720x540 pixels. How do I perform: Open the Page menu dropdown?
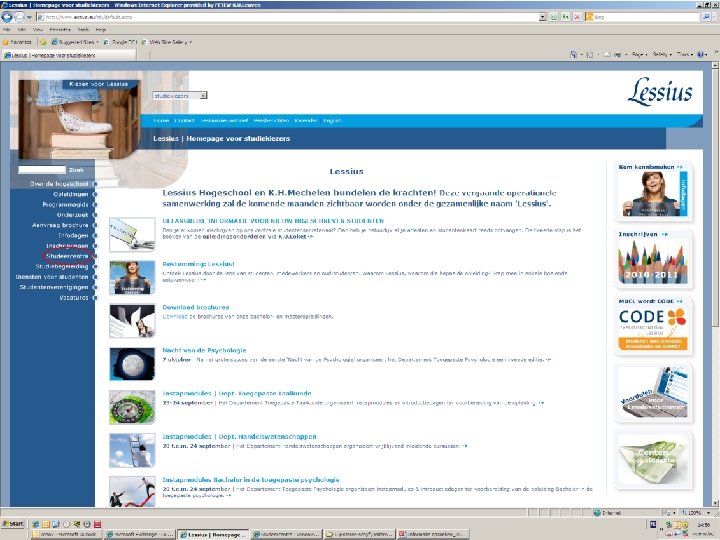(x=639, y=54)
